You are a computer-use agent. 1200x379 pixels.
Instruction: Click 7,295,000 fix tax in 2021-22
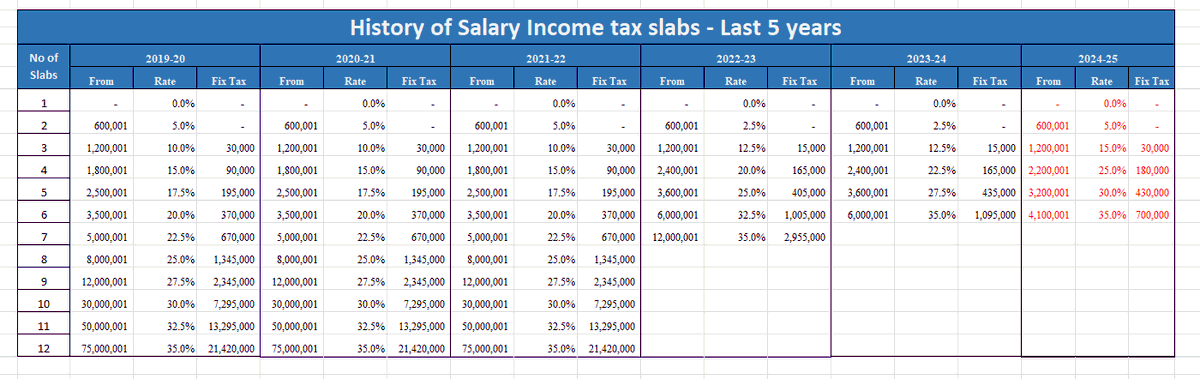[615, 304]
